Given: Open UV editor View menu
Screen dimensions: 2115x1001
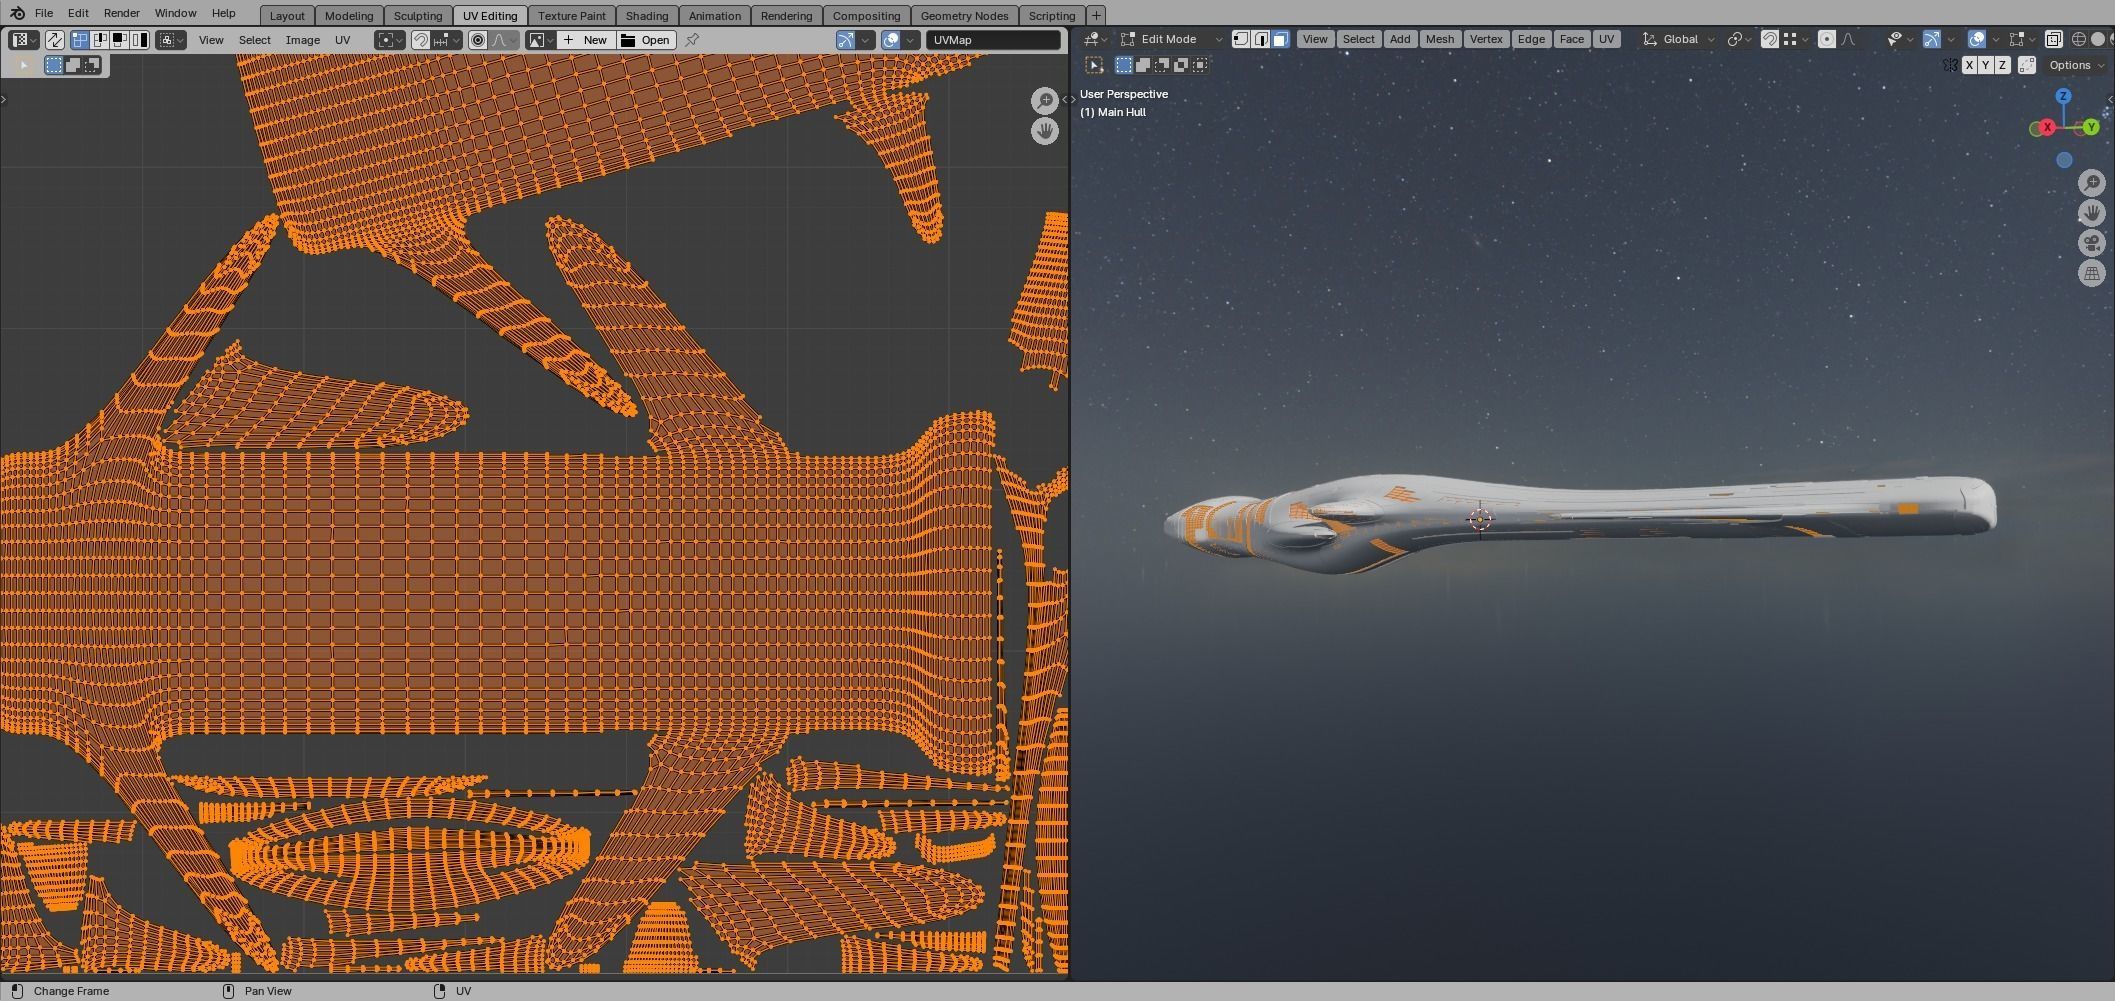Looking at the screenshot, I should (211, 40).
